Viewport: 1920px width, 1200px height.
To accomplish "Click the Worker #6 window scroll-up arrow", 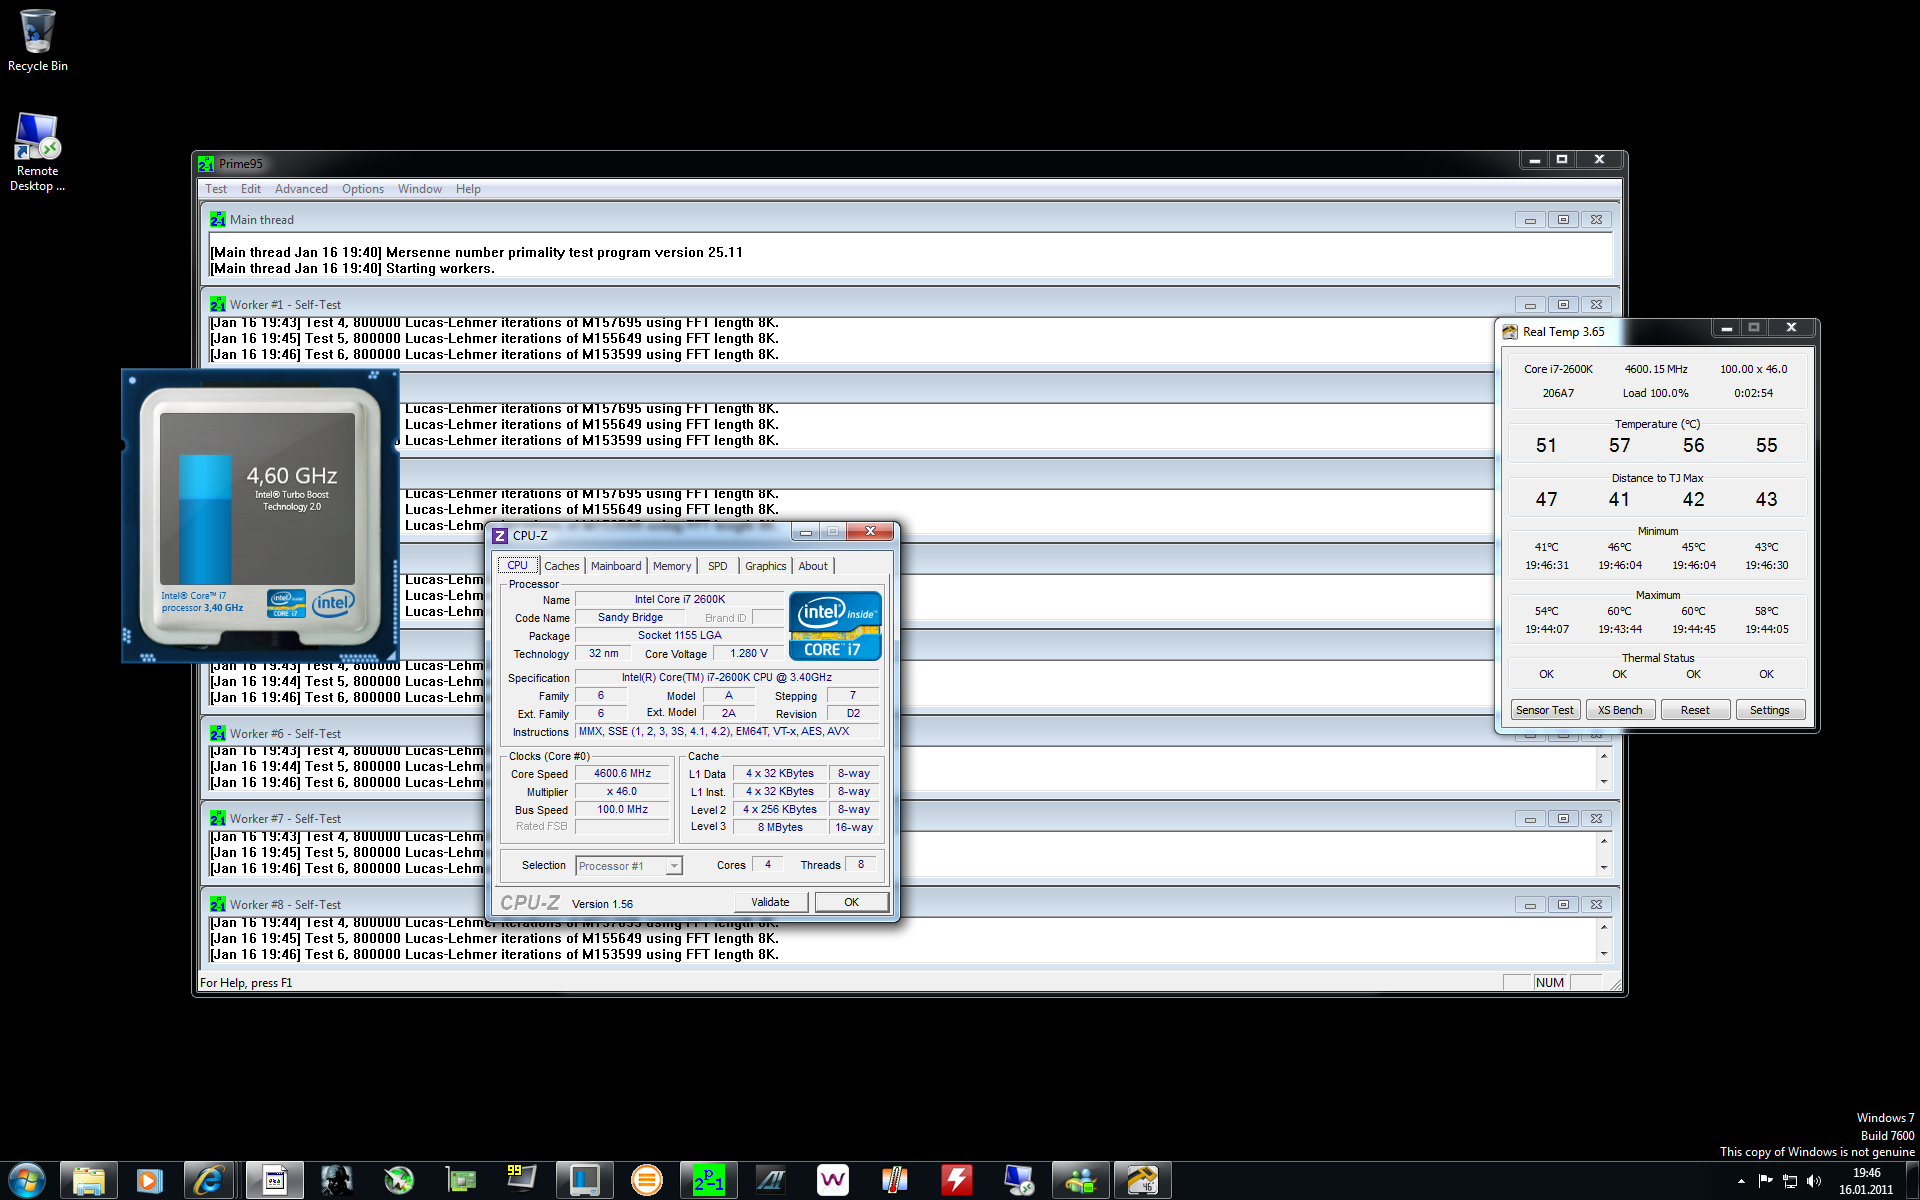I will pyautogui.click(x=1603, y=756).
